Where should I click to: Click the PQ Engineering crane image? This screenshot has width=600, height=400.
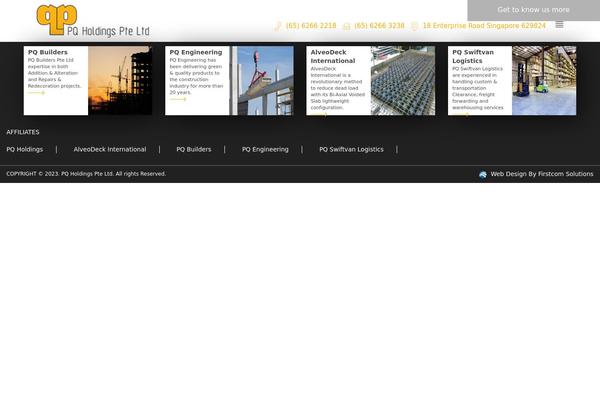[x=262, y=80]
